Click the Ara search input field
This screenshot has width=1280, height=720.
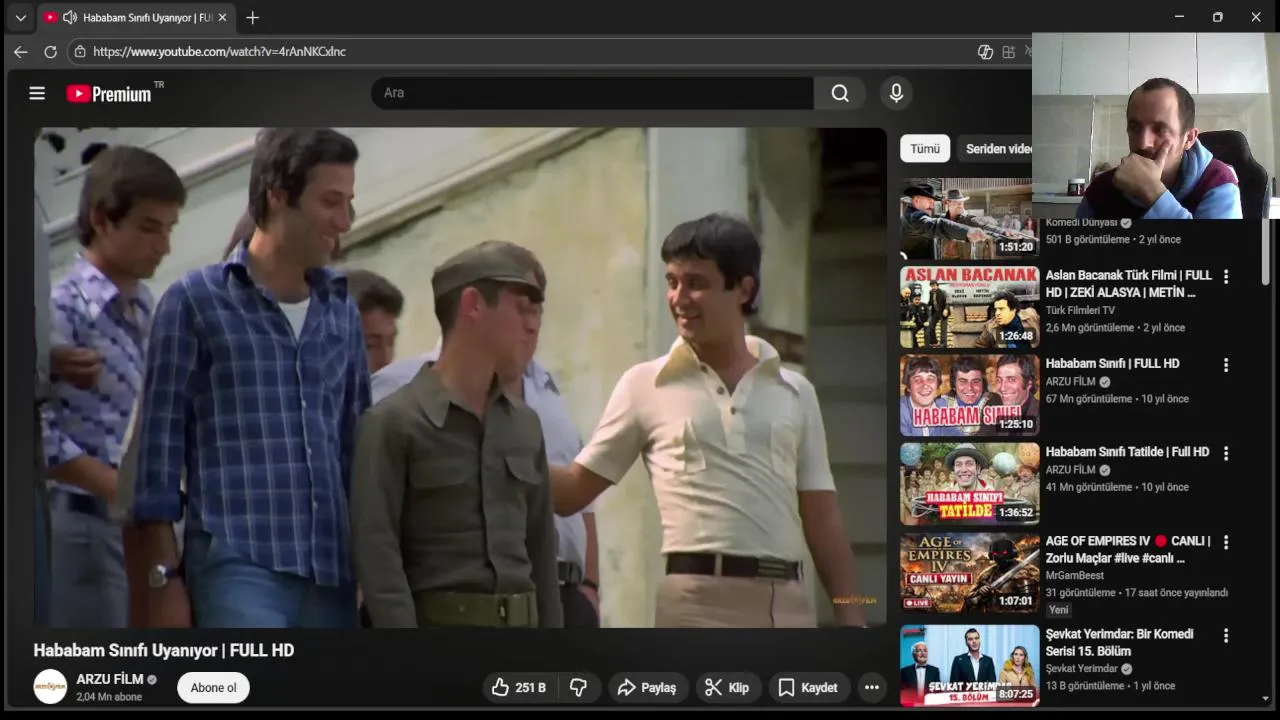(592, 93)
